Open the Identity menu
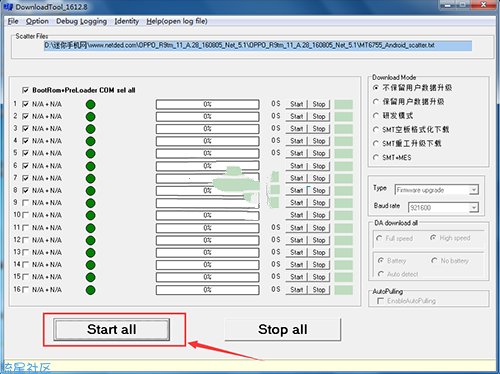The image size is (500, 374). coord(127,21)
